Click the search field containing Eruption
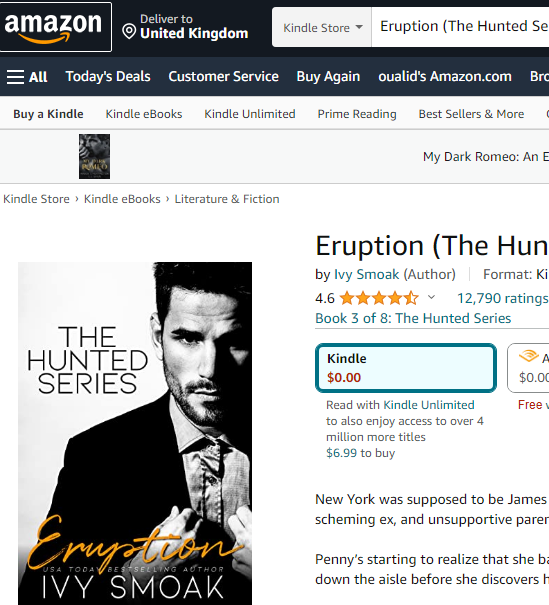Image resolution: width=549 pixels, height=605 pixels. click(x=460, y=27)
